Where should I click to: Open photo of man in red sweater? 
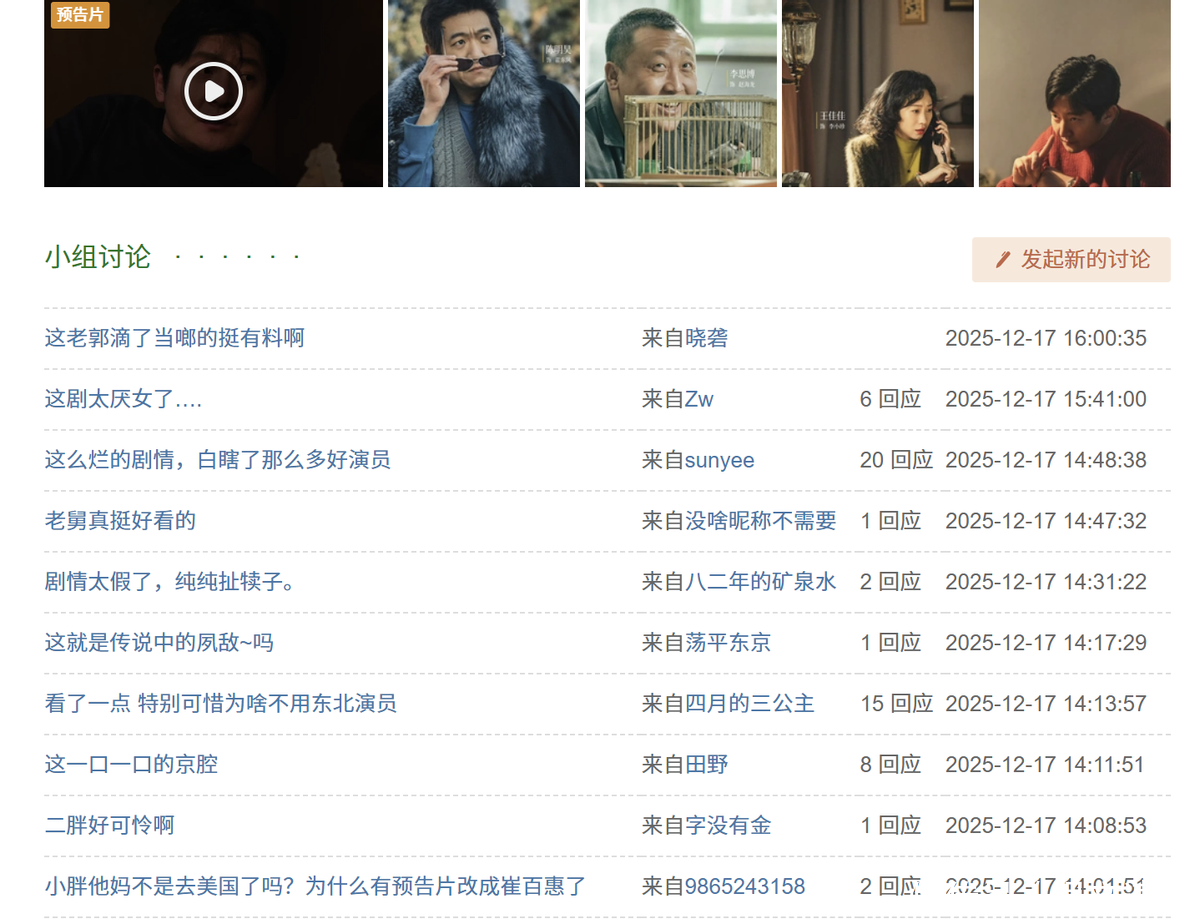1074,92
